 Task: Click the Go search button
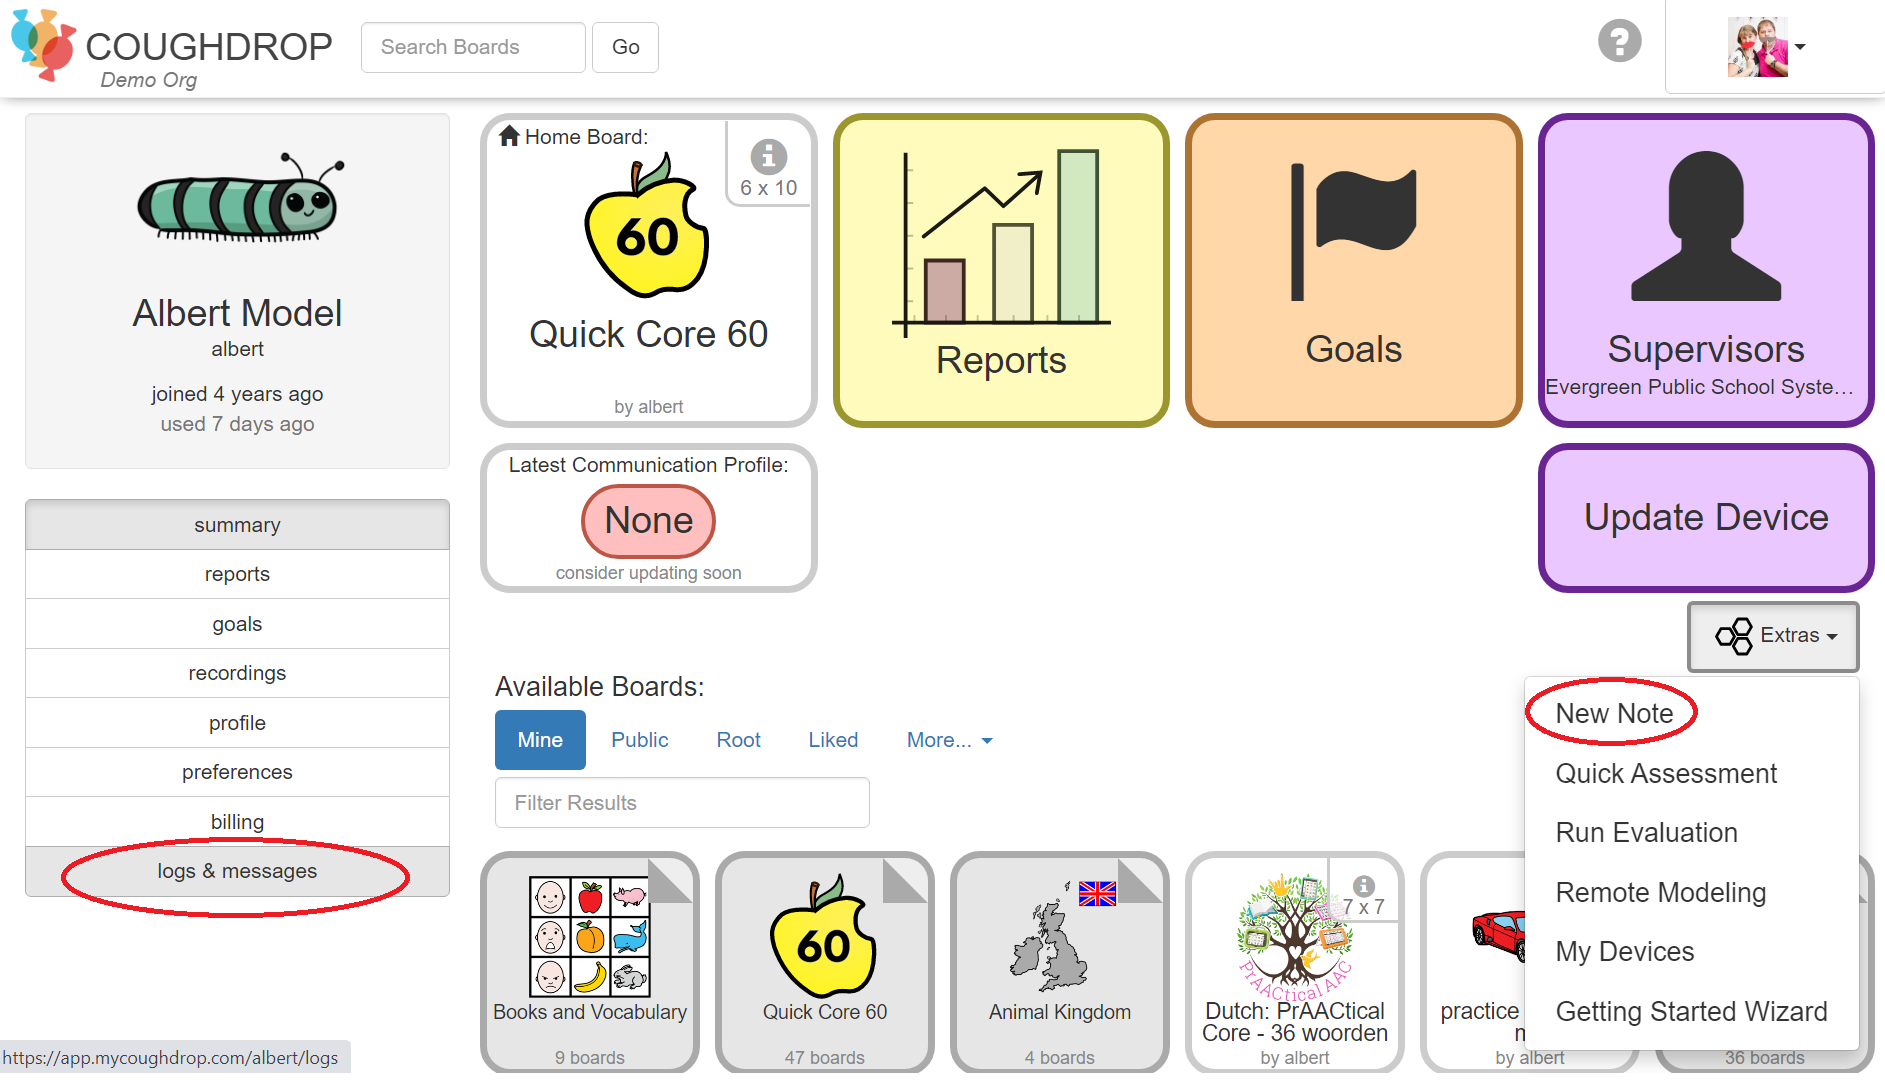pos(625,47)
